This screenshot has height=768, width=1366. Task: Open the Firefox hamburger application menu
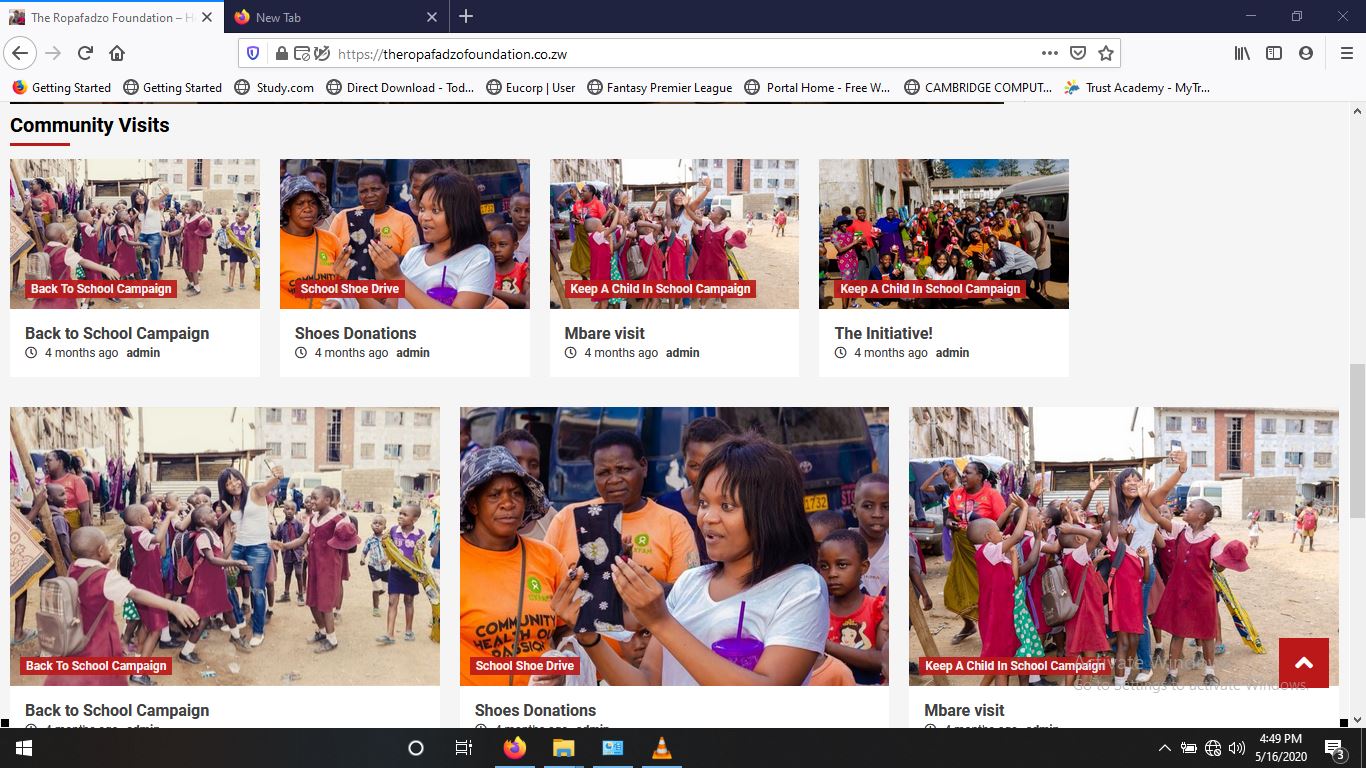1346,53
